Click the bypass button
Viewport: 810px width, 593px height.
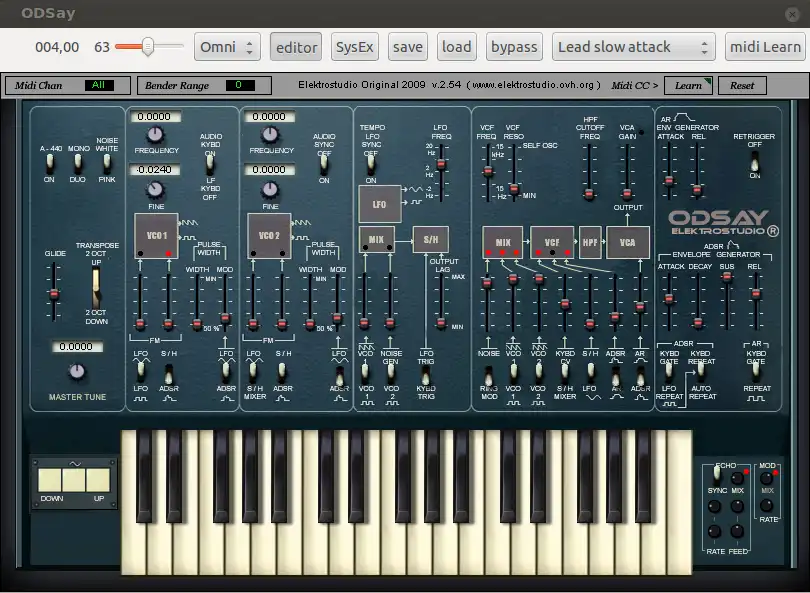click(514, 47)
